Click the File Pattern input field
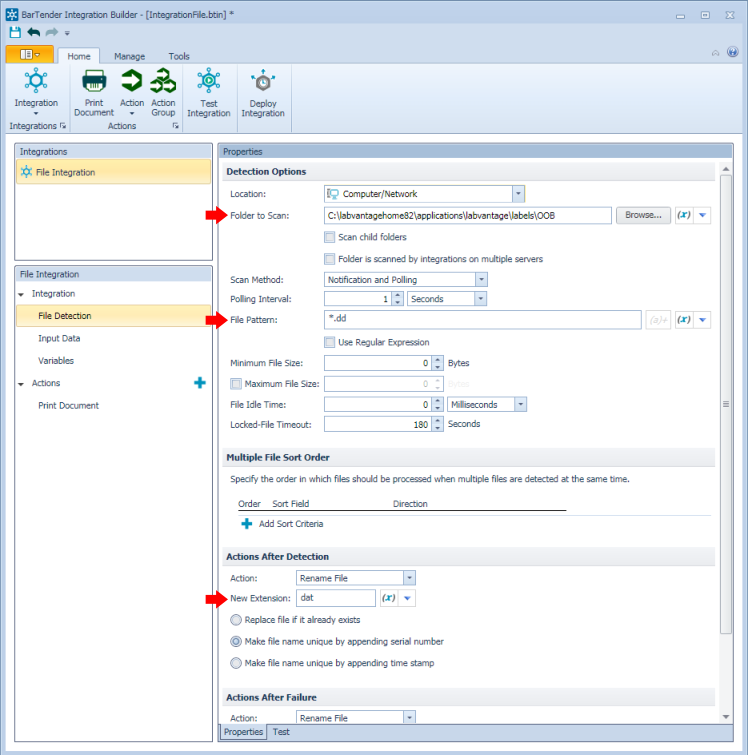The width and height of the screenshot is (748, 755). click(483, 320)
